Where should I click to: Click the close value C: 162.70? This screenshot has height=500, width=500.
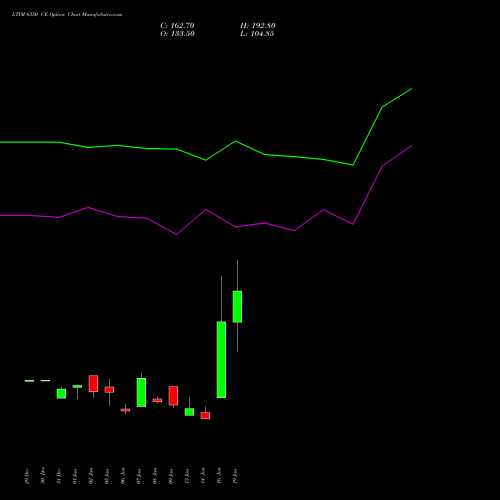coord(177,26)
